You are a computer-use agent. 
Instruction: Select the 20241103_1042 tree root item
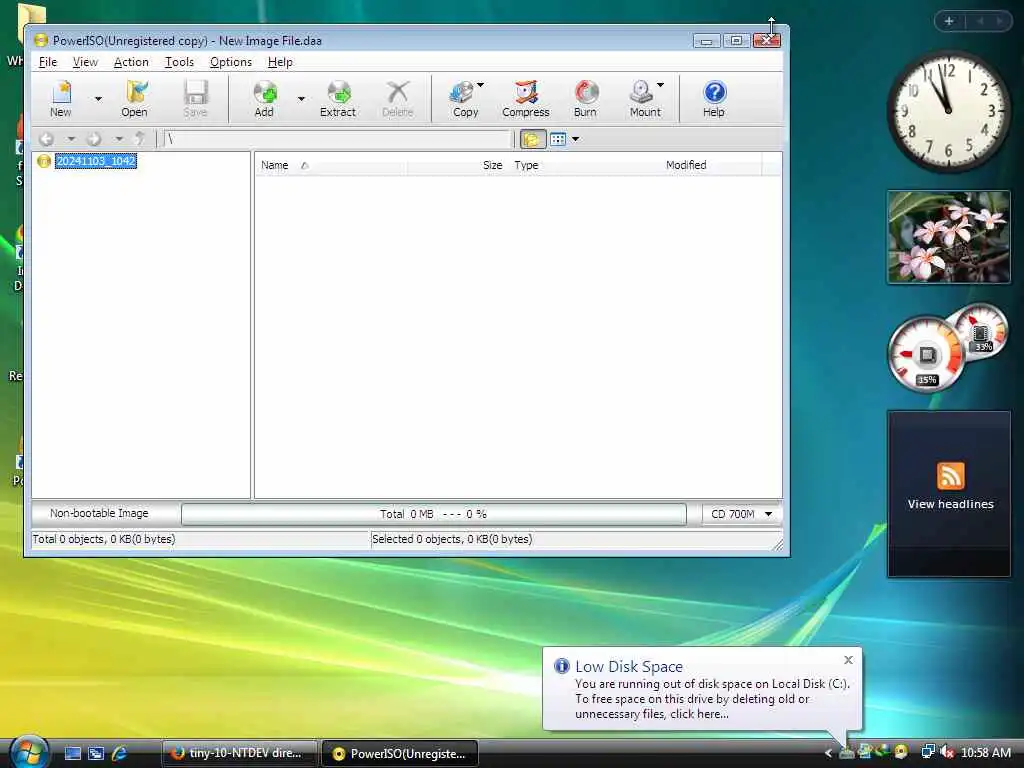coord(95,161)
